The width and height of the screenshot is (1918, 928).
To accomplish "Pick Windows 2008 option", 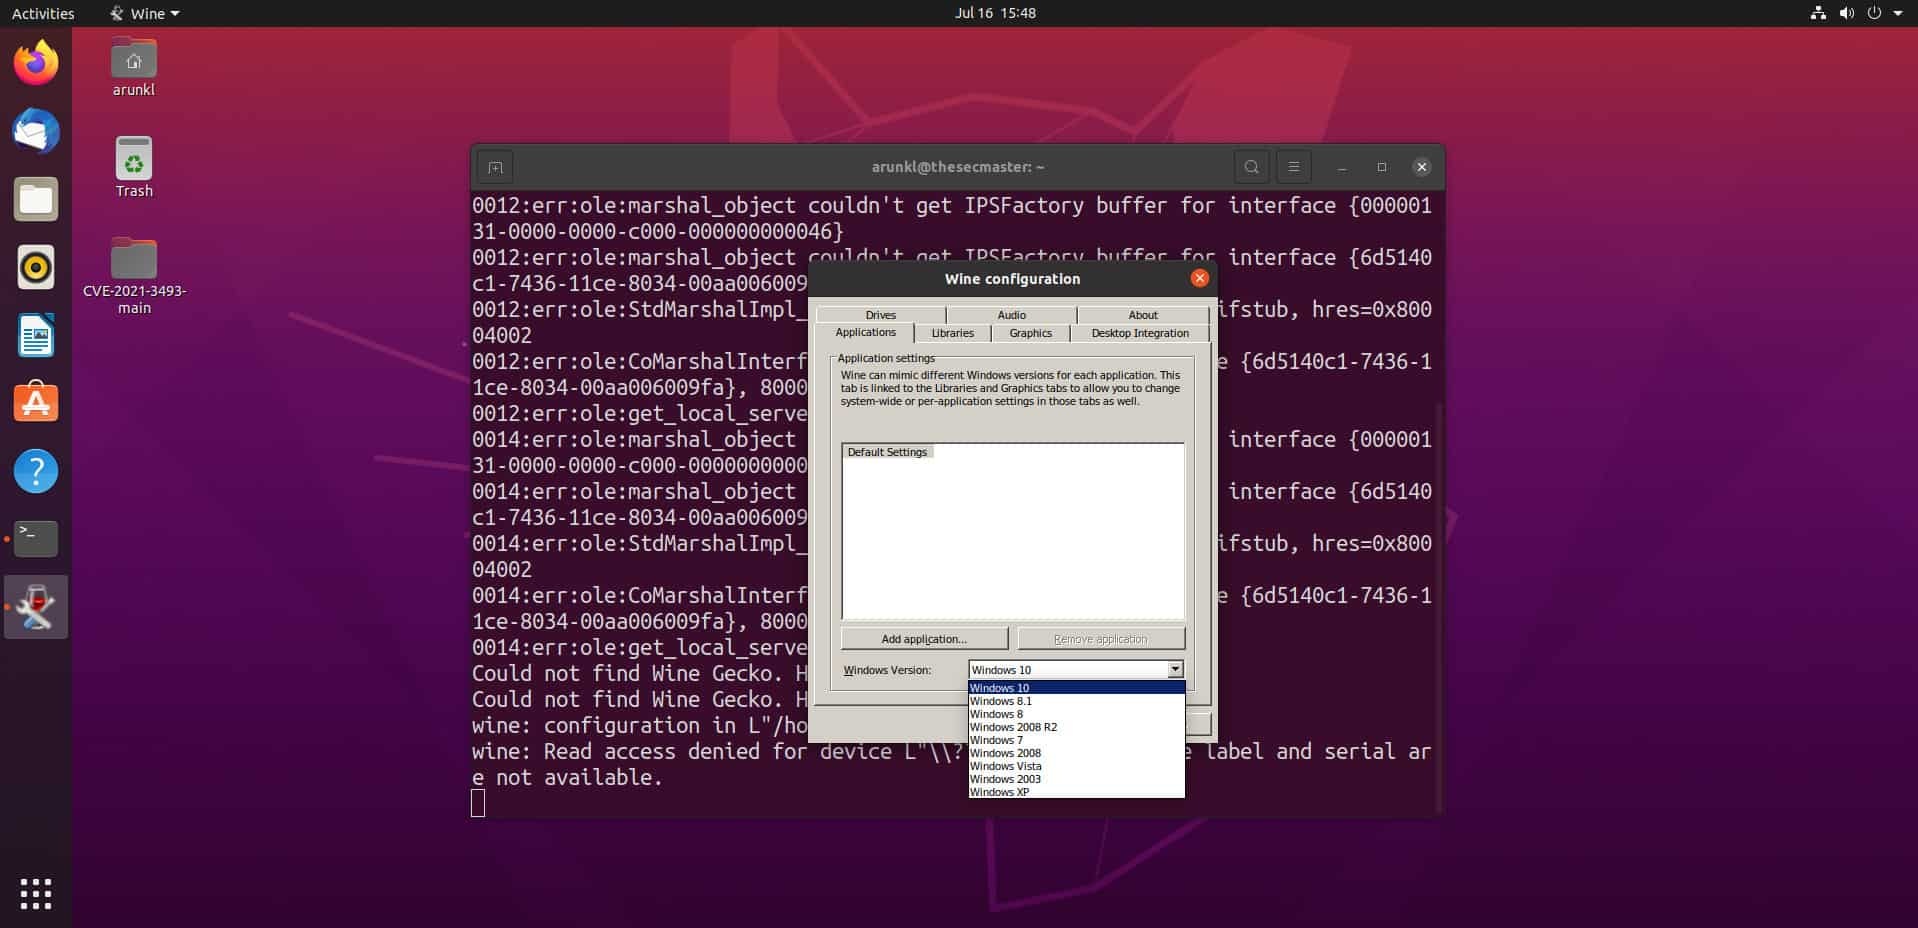I will tap(1076, 753).
